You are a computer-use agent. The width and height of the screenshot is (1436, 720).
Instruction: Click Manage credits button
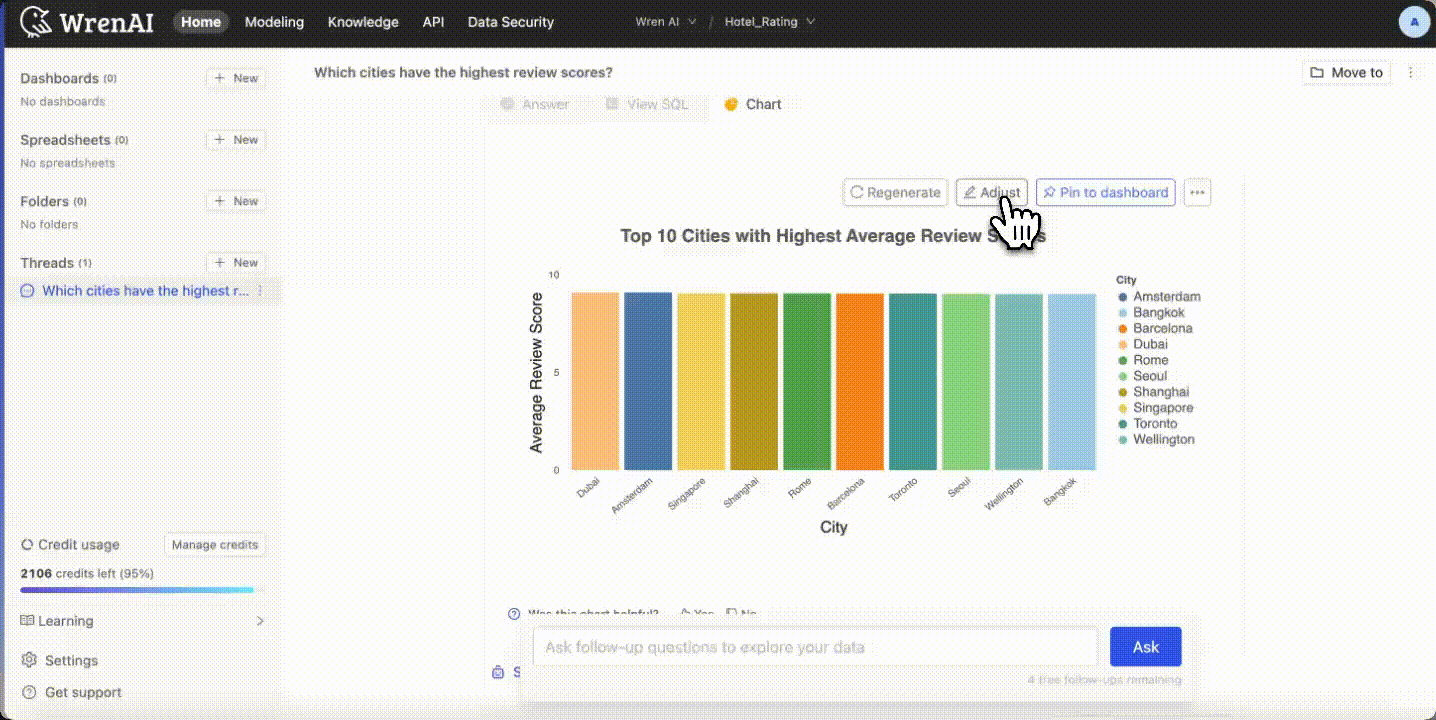click(x=215, y=545)
